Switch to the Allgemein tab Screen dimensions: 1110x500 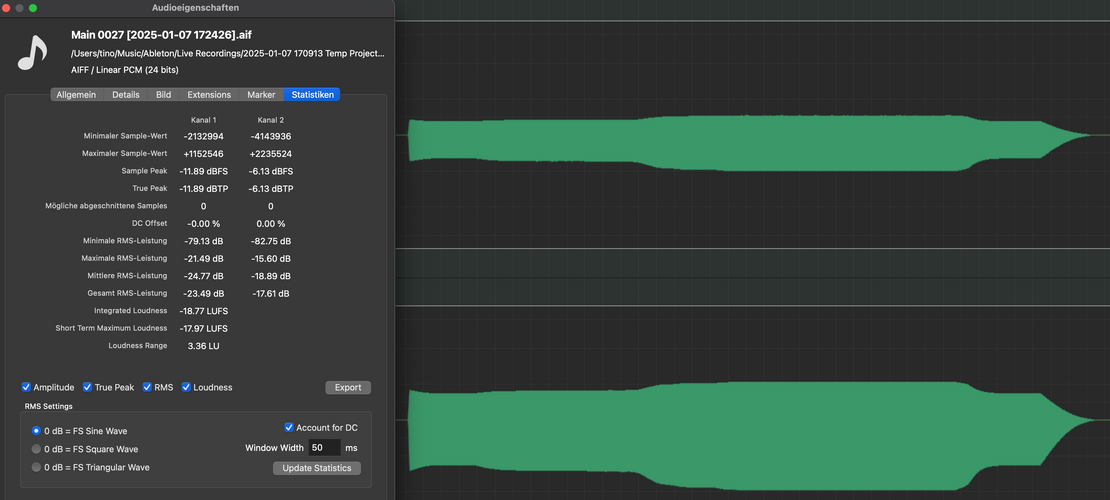[77, 95]
